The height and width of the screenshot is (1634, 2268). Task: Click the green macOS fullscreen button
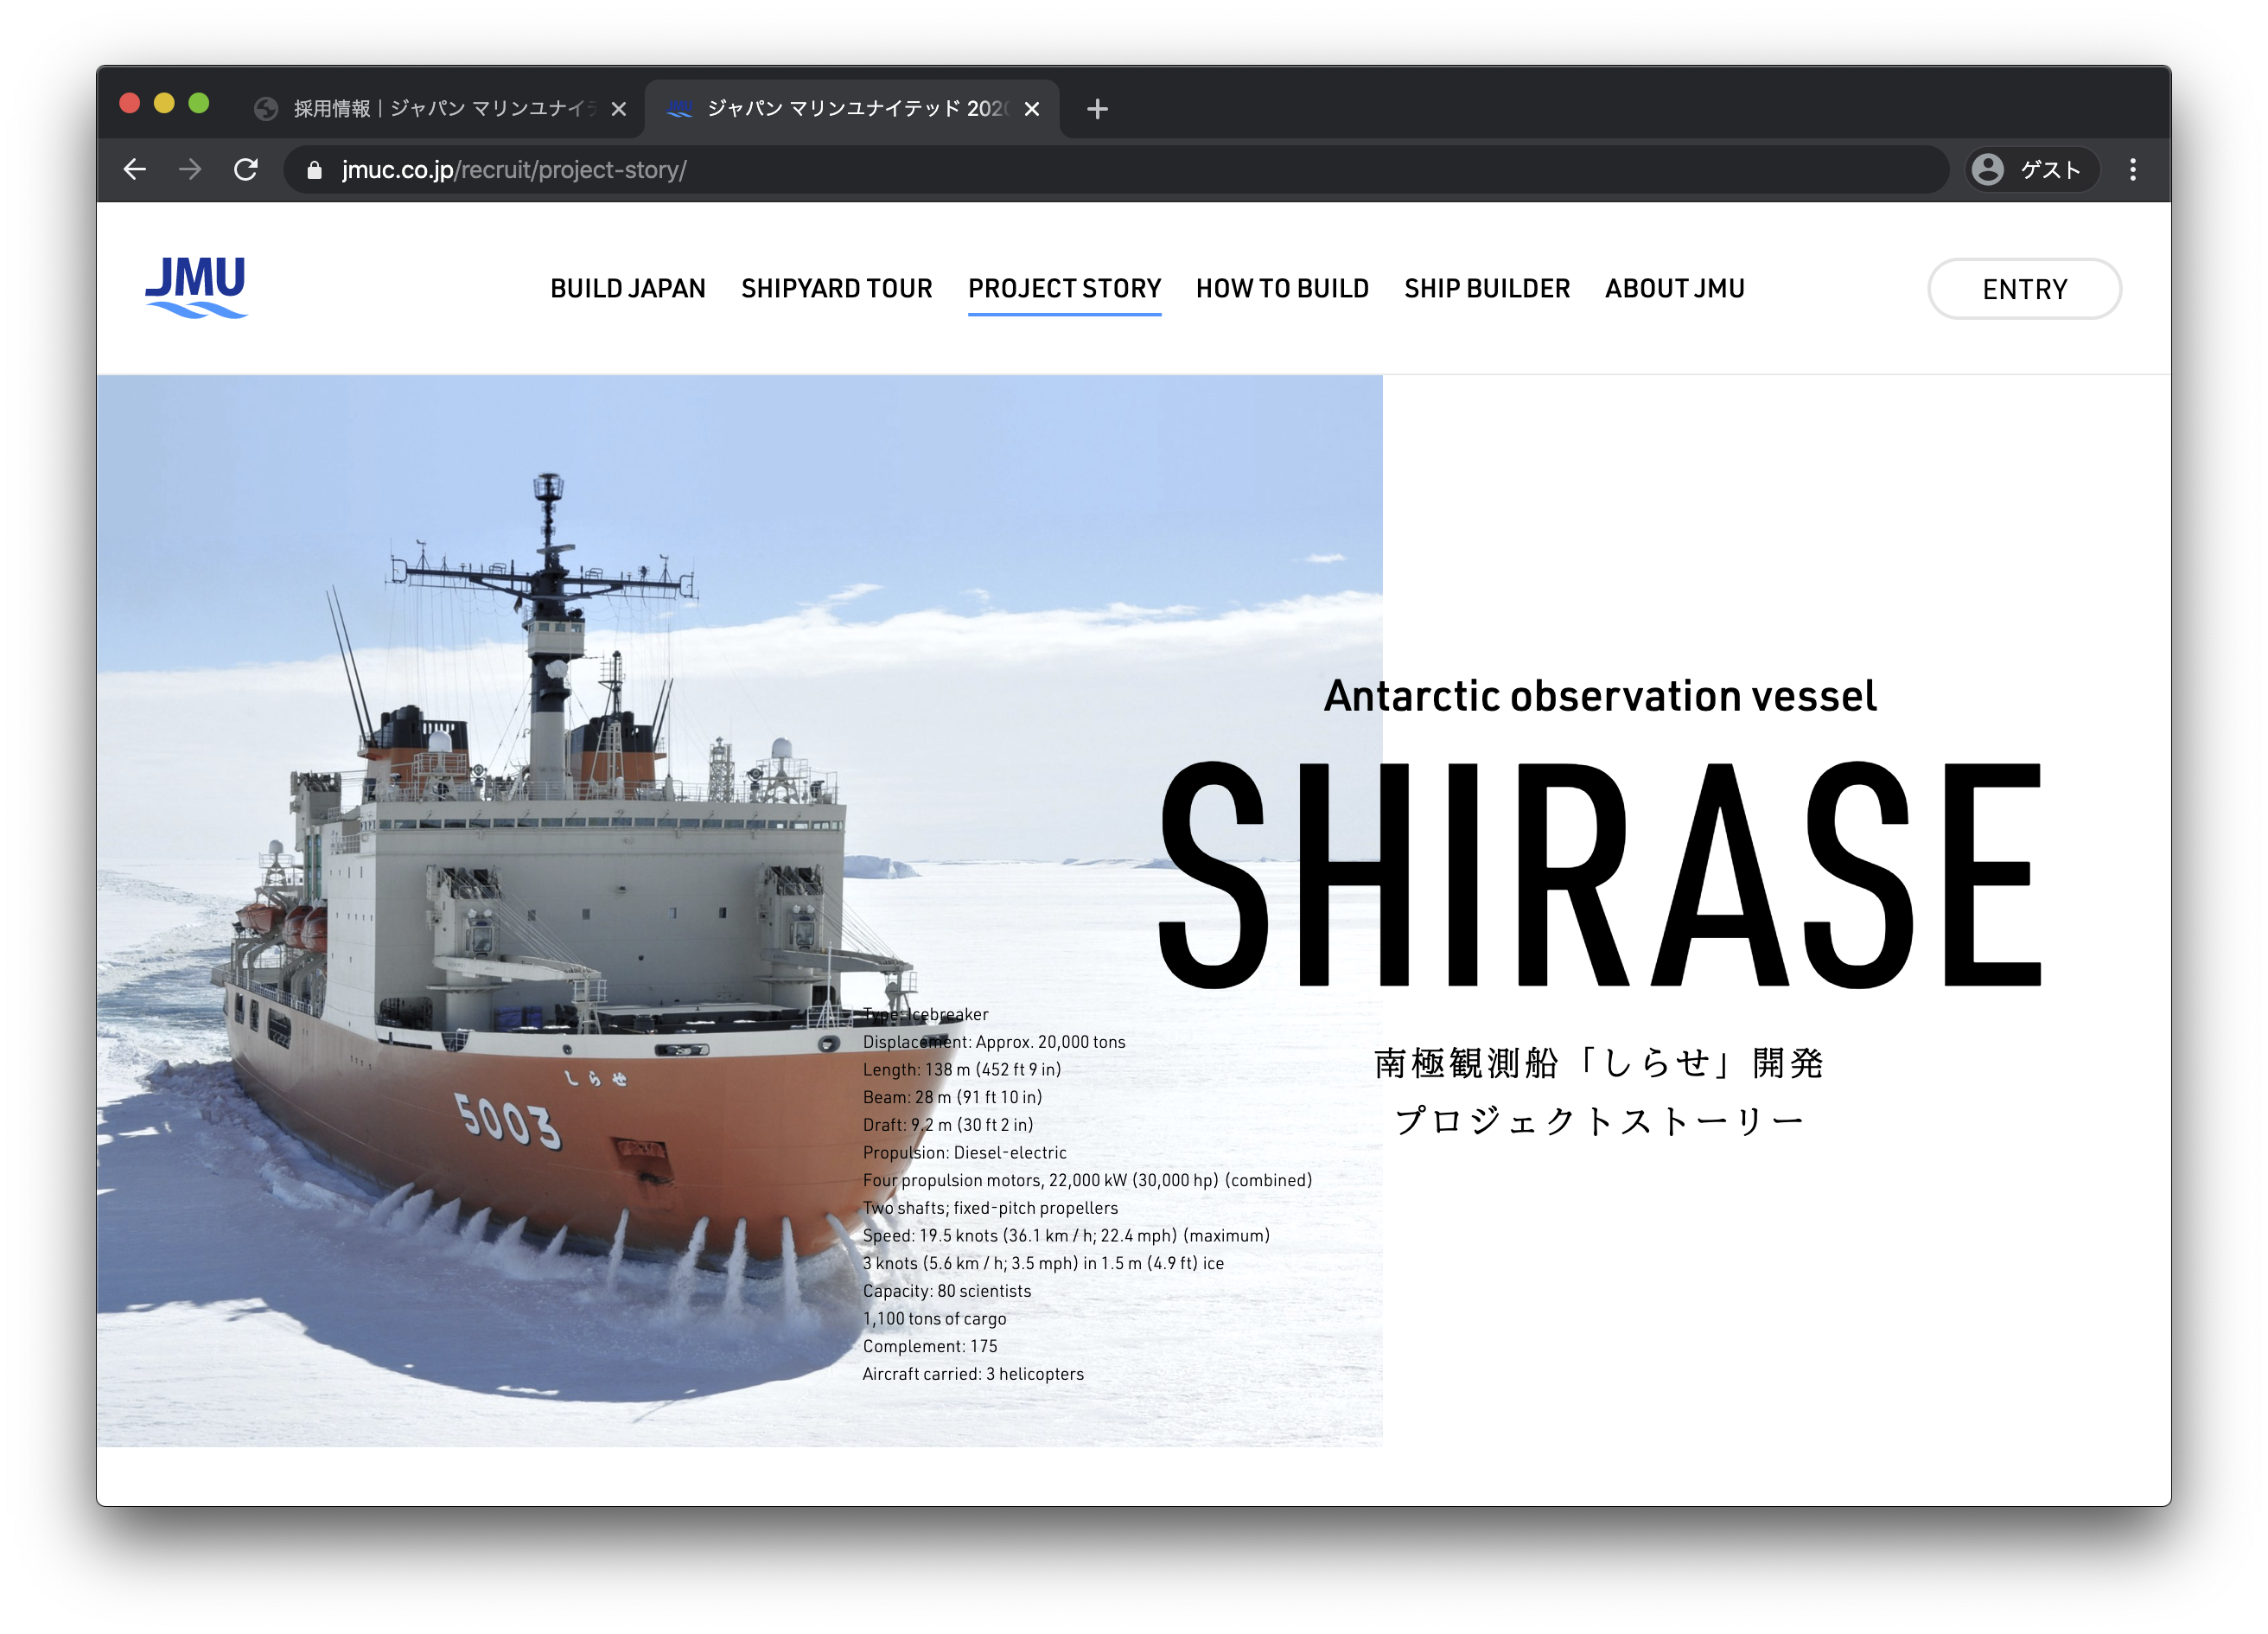click(199, 103)
